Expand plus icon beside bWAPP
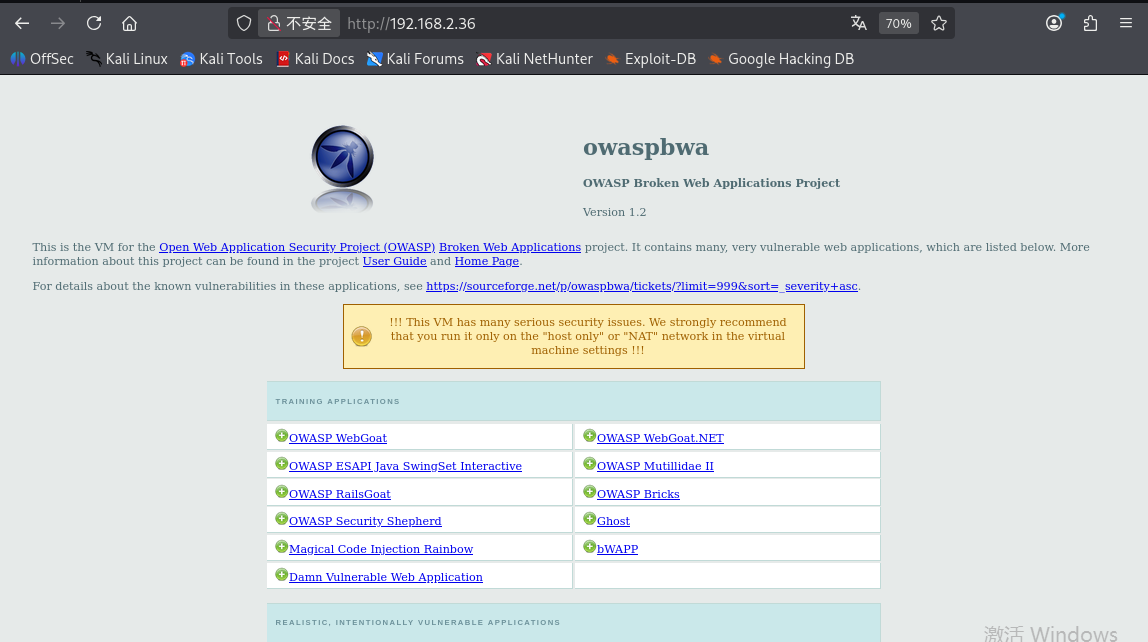 point(589,547)
